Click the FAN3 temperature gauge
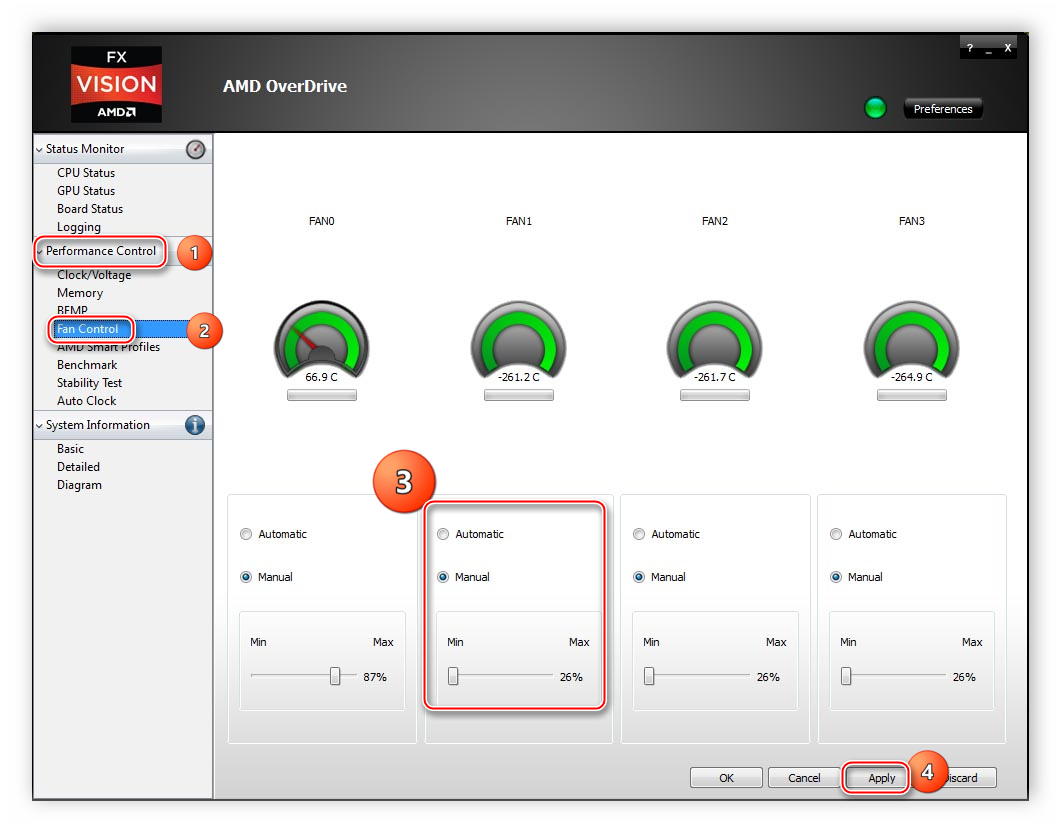 (x=911, y=345)
